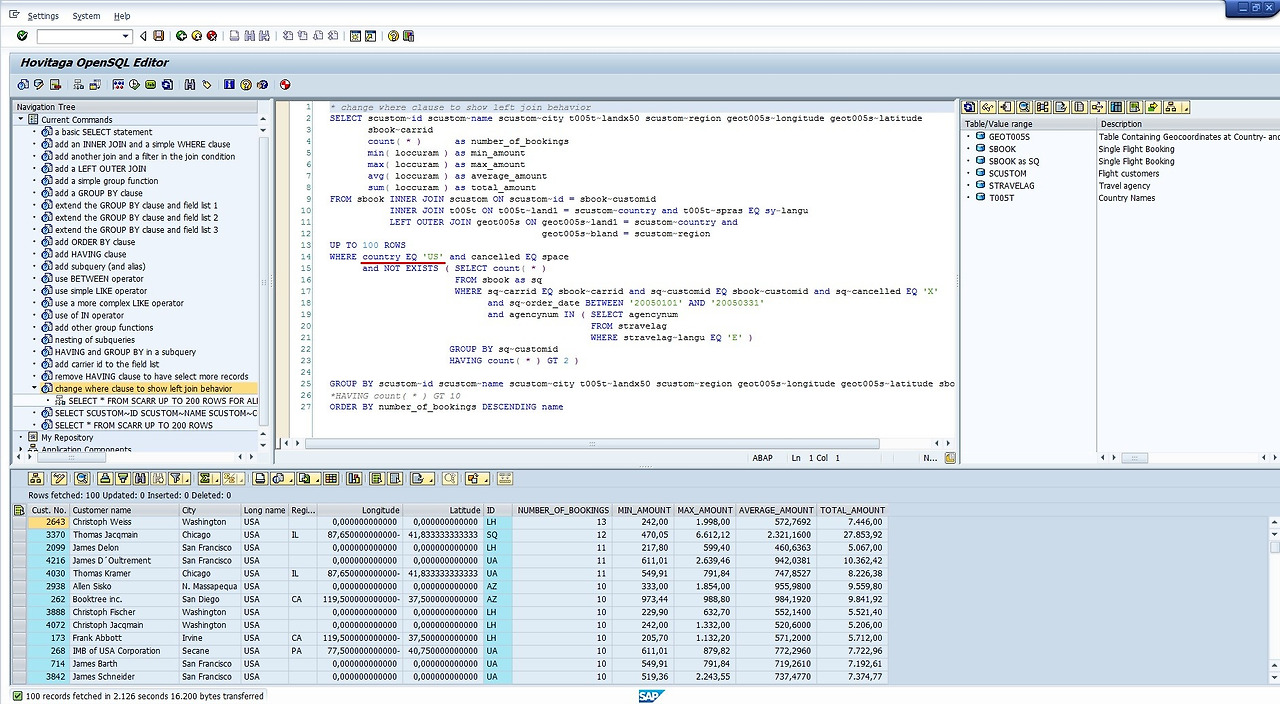Click the Cust. No. column header
Viewport: 1280px width, 704px height.
coord(48,510)
